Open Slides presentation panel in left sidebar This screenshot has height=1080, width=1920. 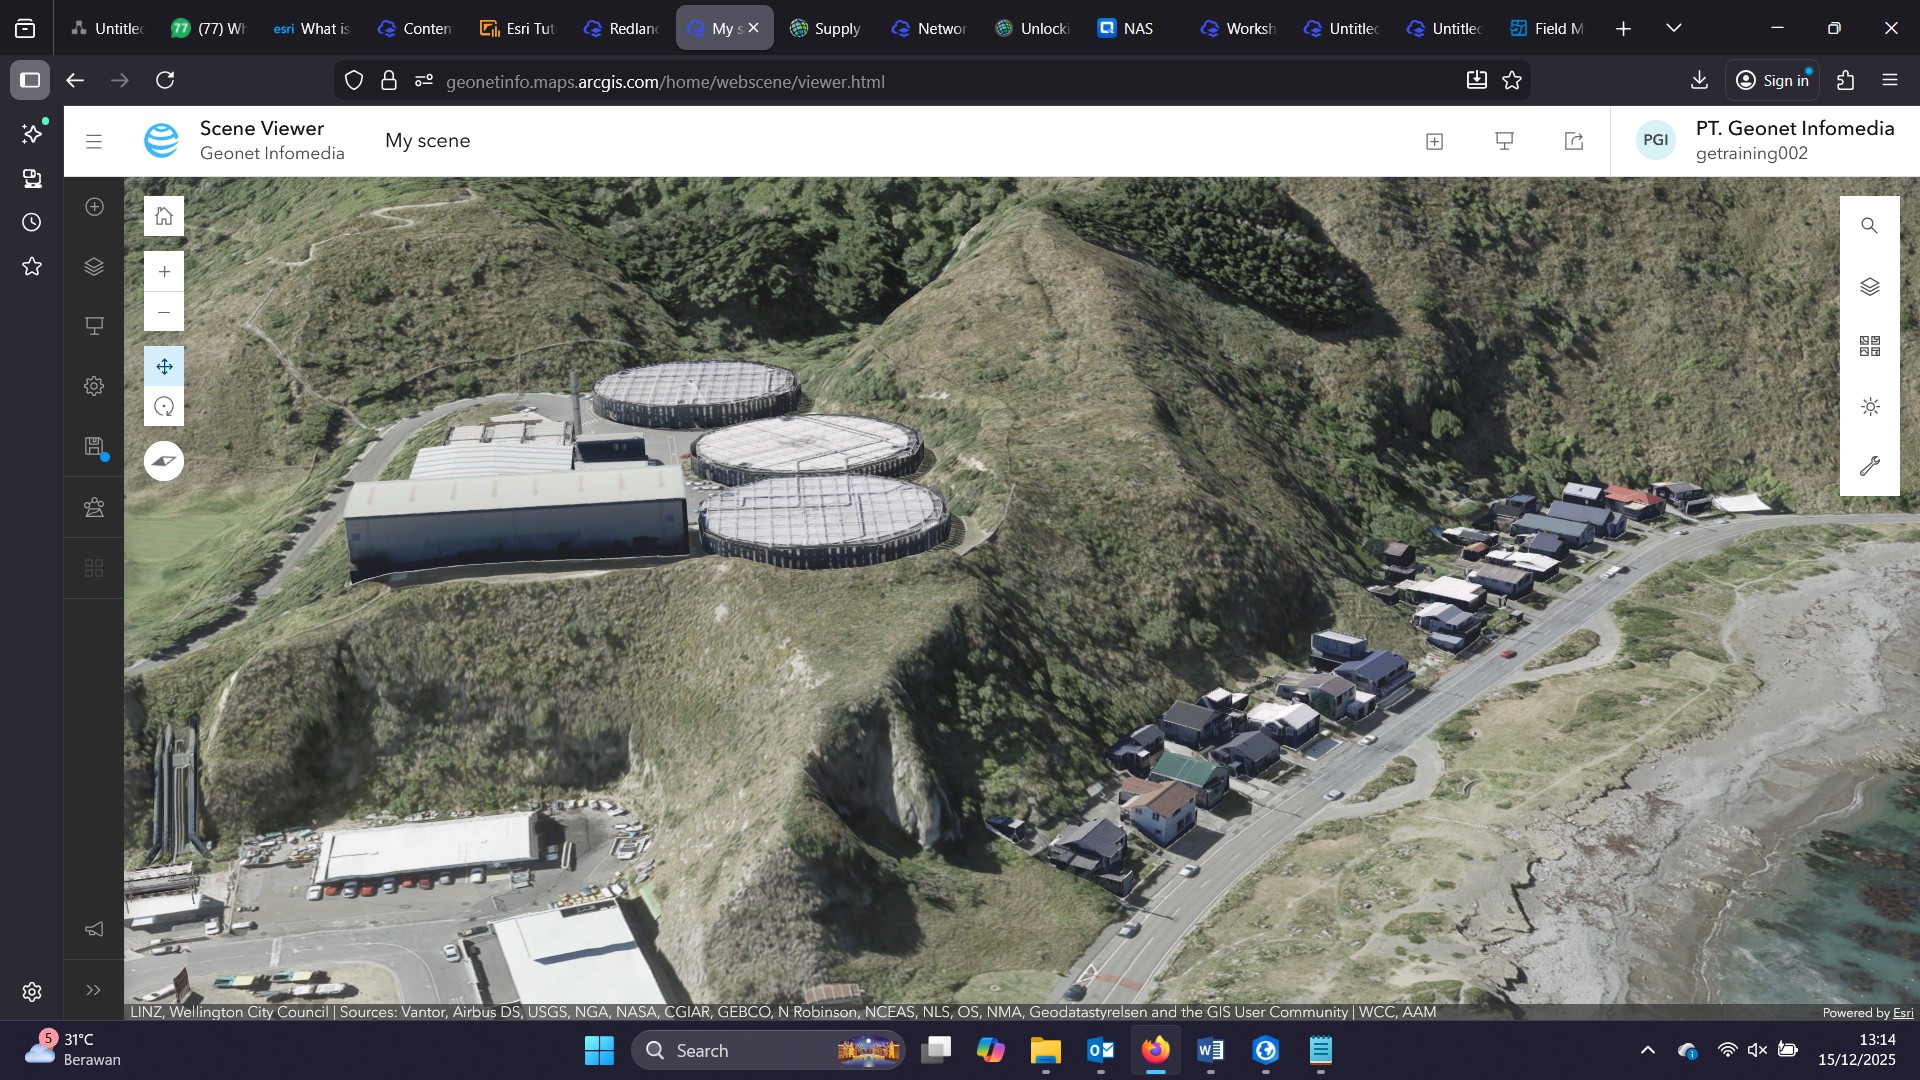tap(94, 326)
